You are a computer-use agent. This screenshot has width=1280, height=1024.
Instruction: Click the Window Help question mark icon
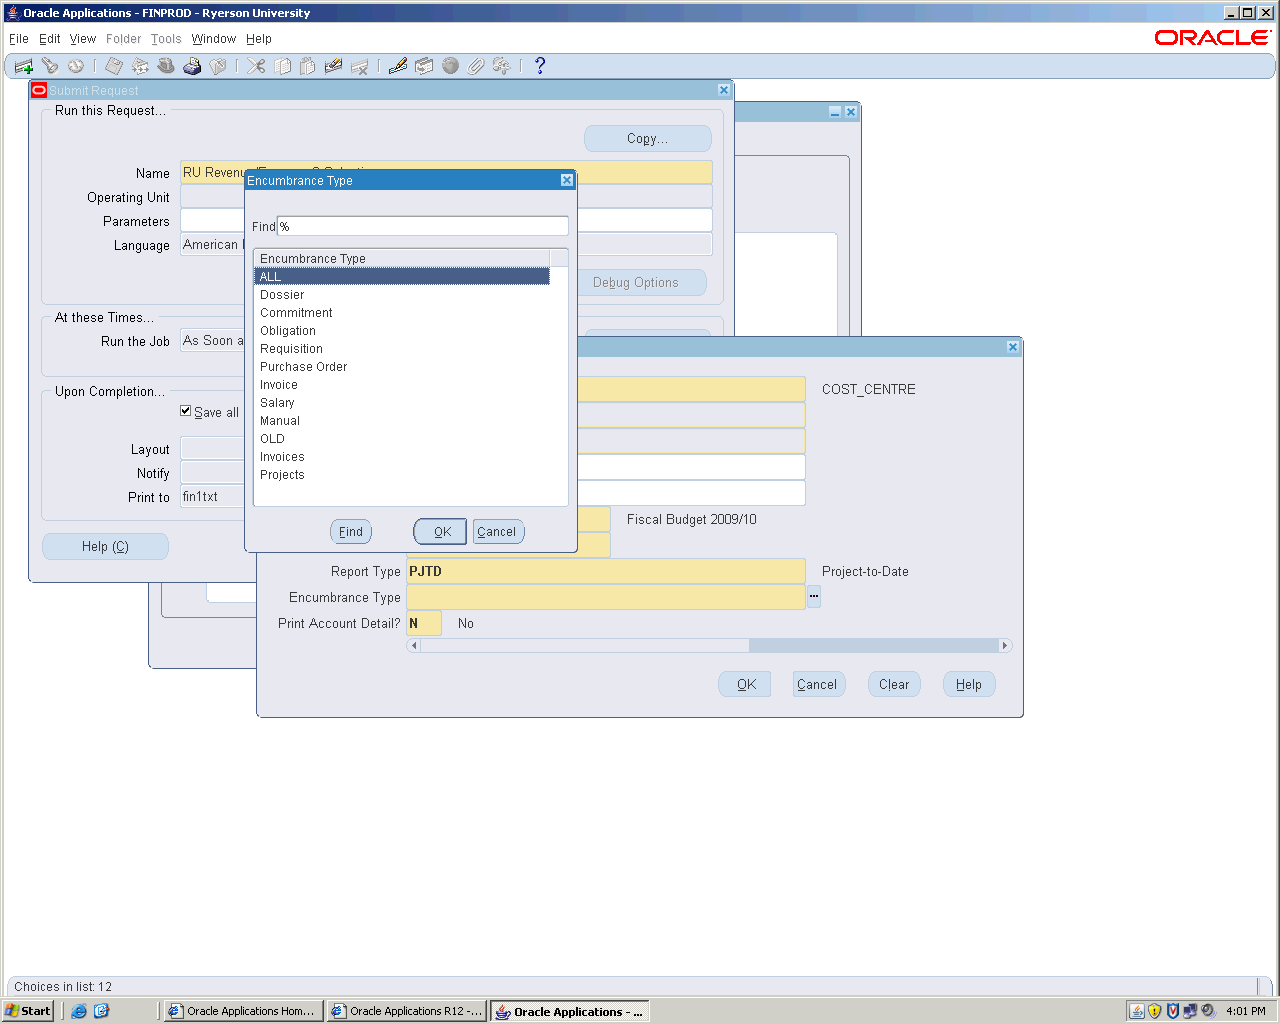click(x=540, y=66)
